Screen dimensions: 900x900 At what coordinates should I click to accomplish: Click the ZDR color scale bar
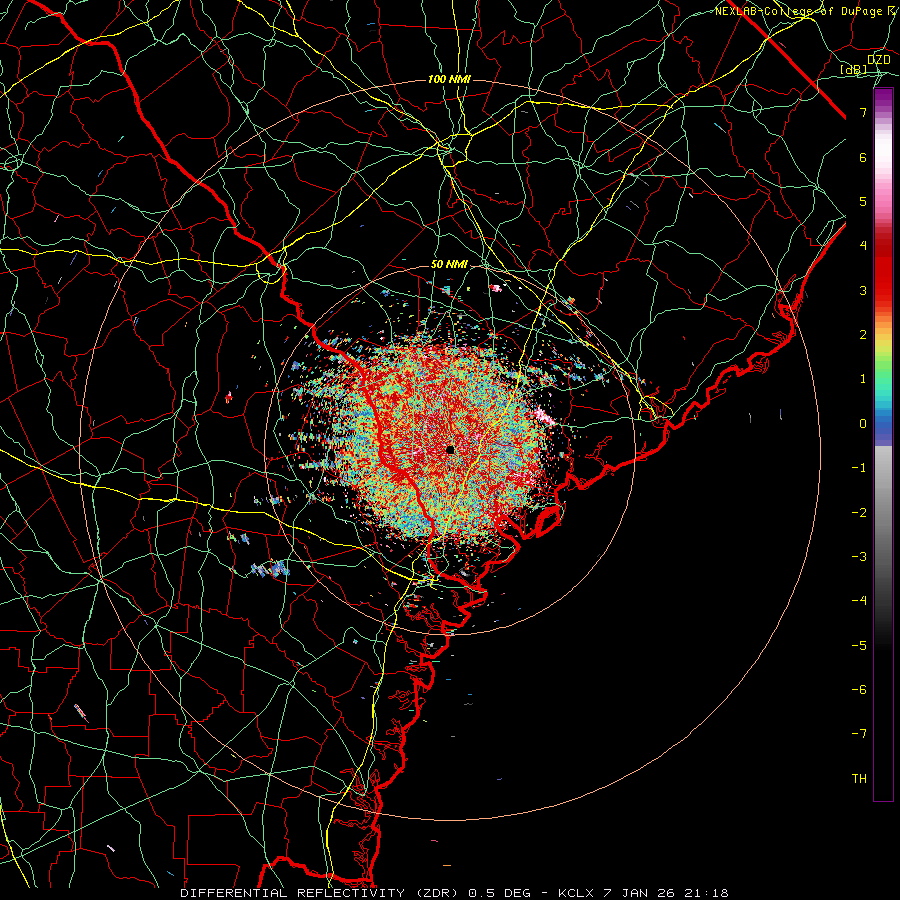[x=883, y=444]
